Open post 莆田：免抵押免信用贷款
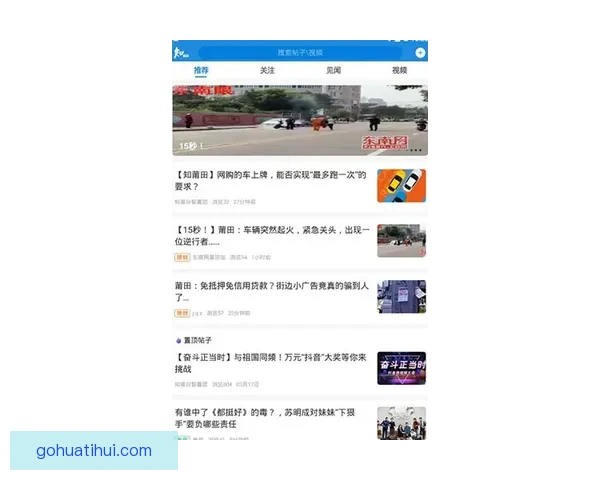 pyautogui.click(x=272, y=291)
